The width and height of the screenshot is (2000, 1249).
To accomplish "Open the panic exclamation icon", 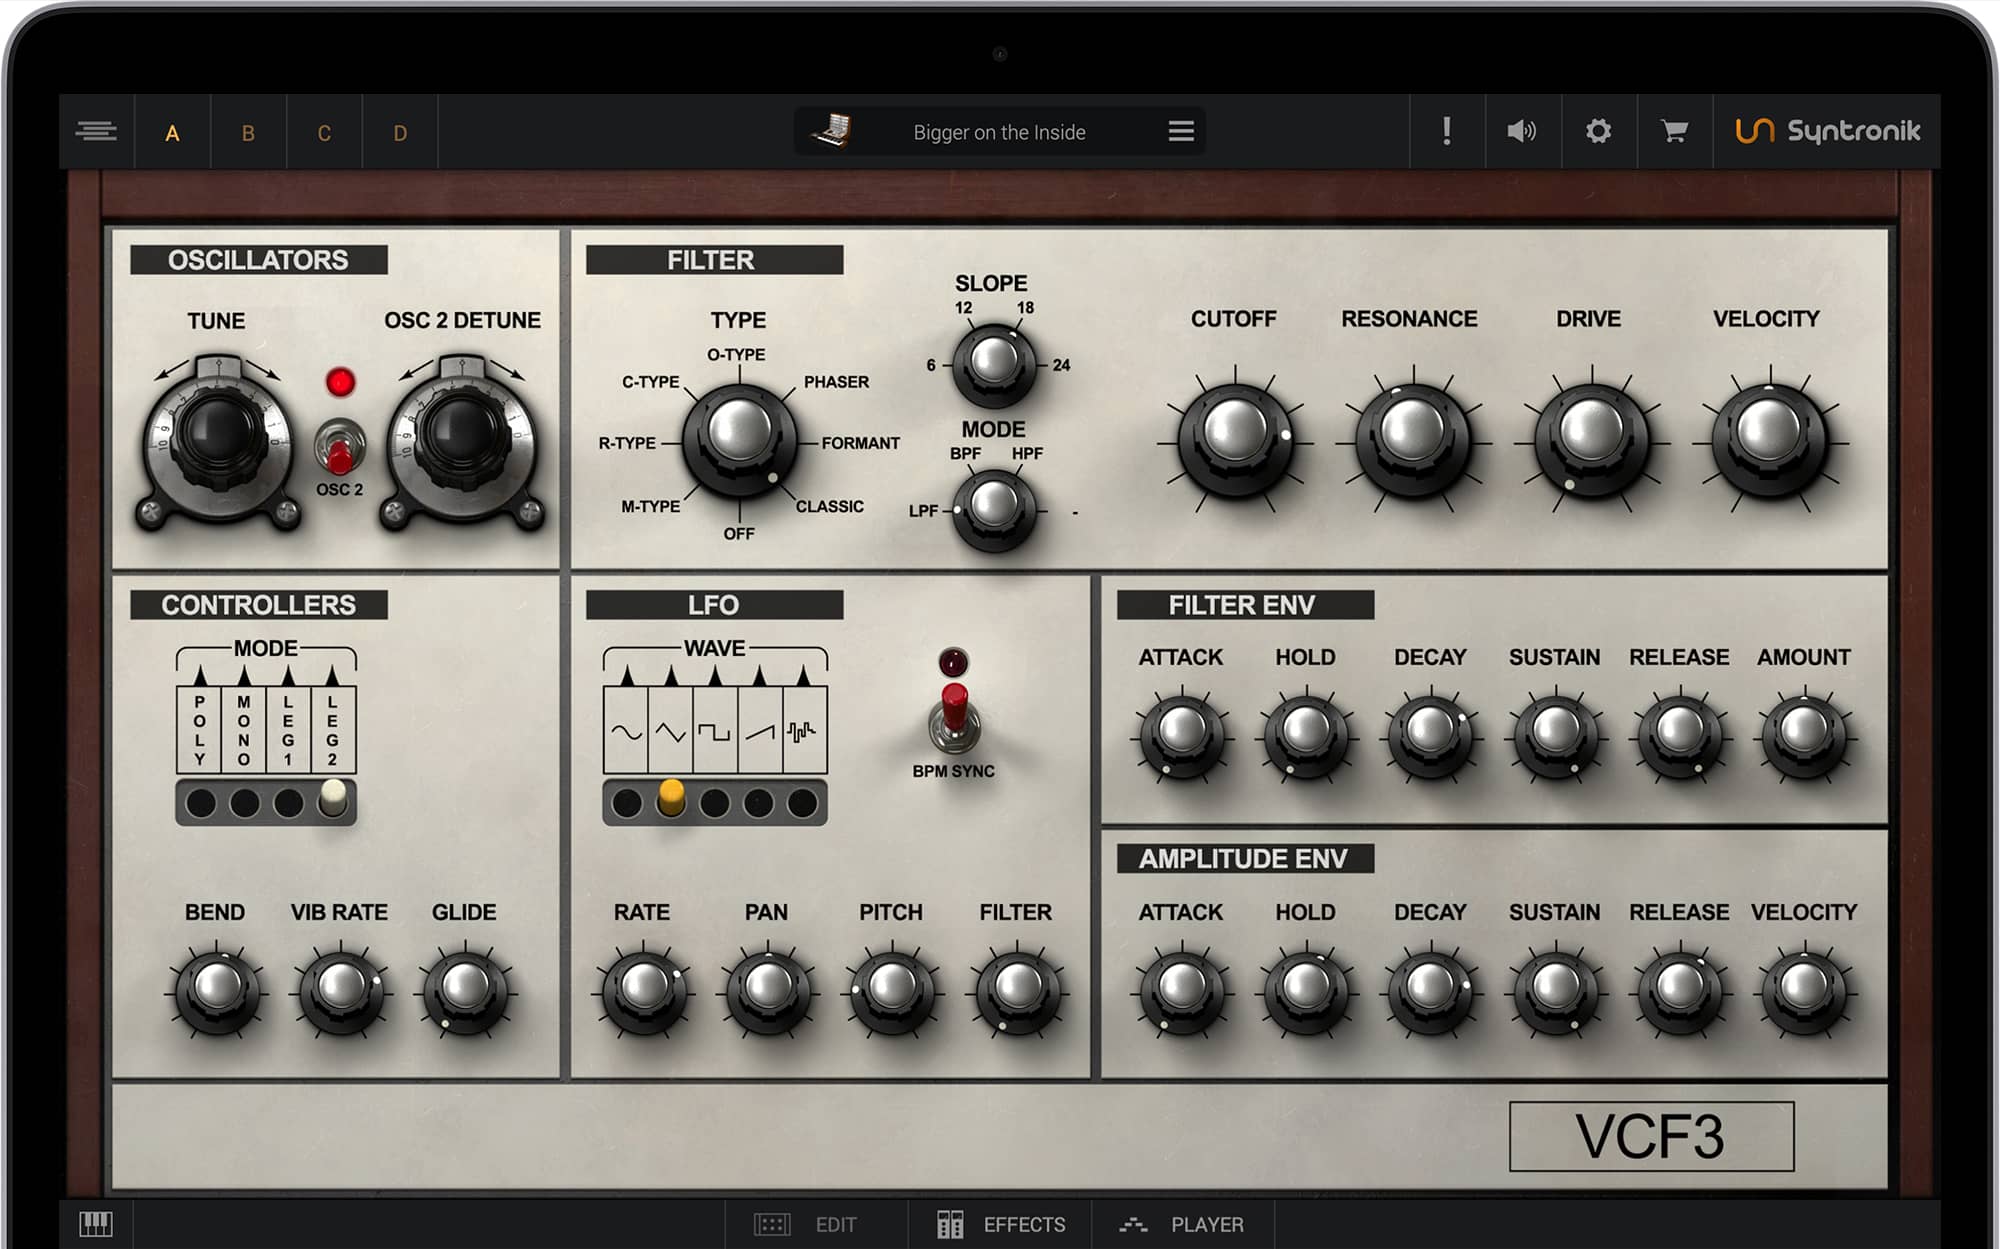I will coord(1446,131).
